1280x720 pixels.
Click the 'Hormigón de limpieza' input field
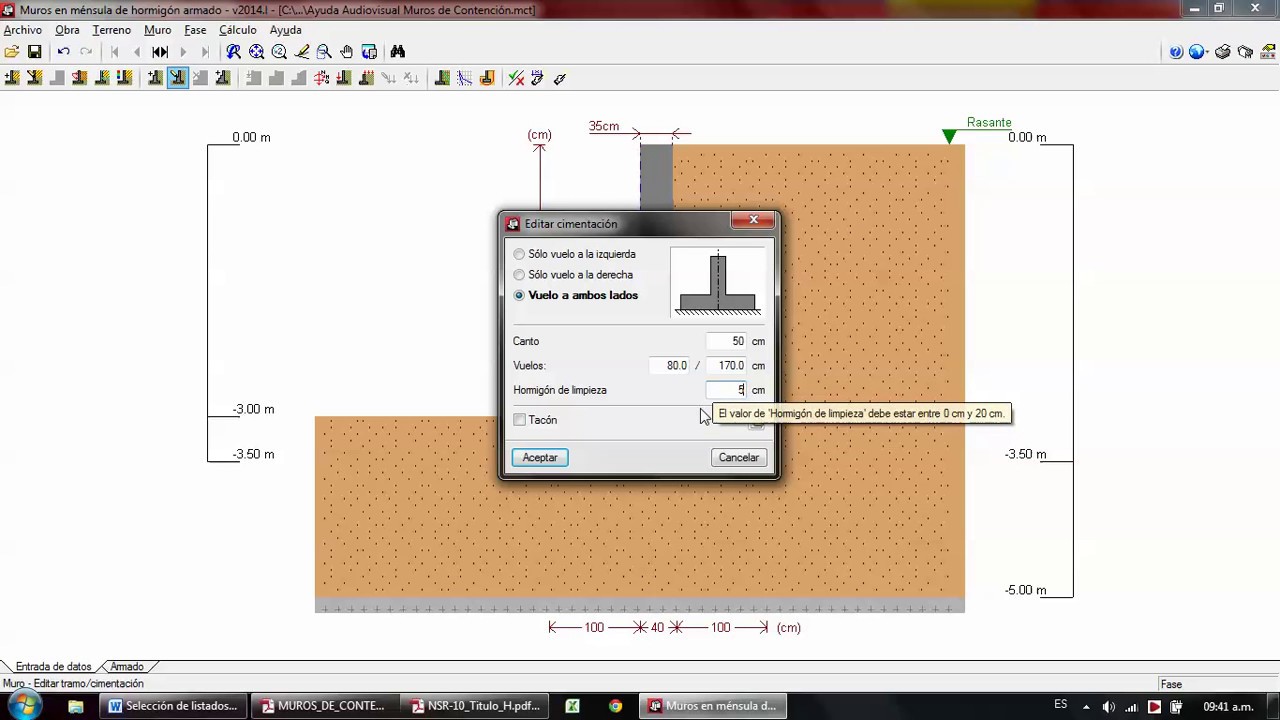coord(726,390)
